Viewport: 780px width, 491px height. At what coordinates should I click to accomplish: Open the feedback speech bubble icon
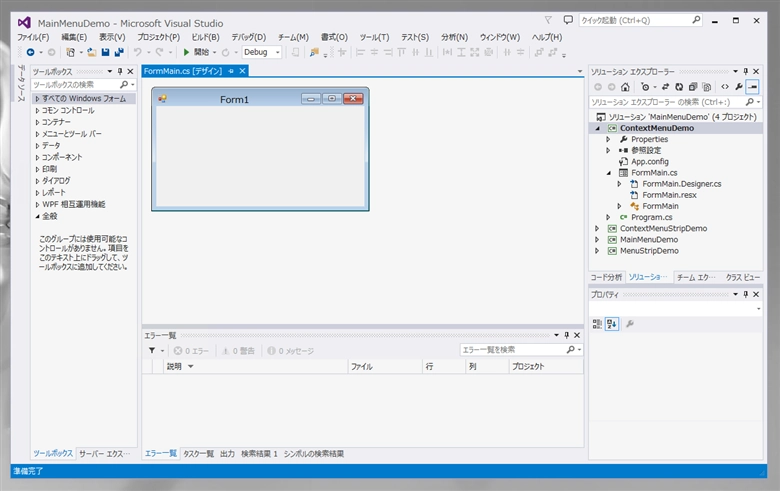click(568, 20)
